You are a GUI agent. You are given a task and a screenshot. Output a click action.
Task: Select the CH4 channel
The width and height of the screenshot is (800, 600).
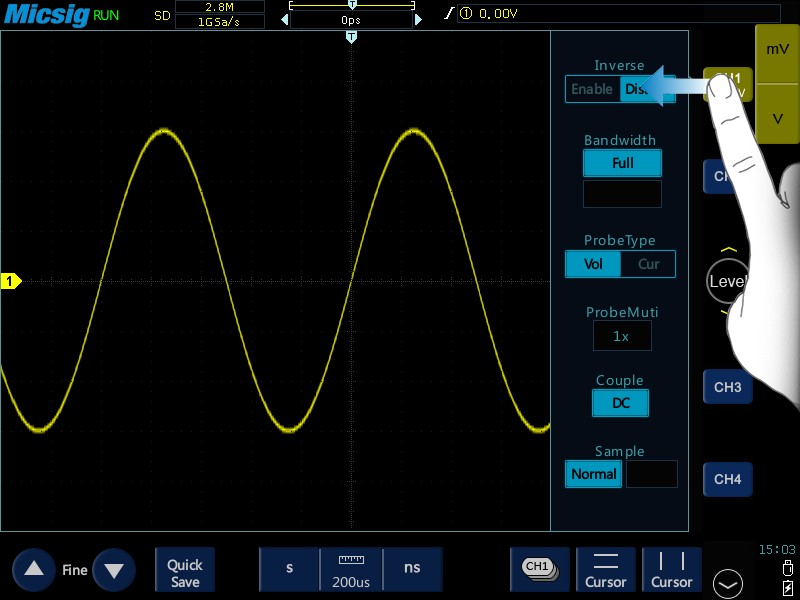[727, 480]
